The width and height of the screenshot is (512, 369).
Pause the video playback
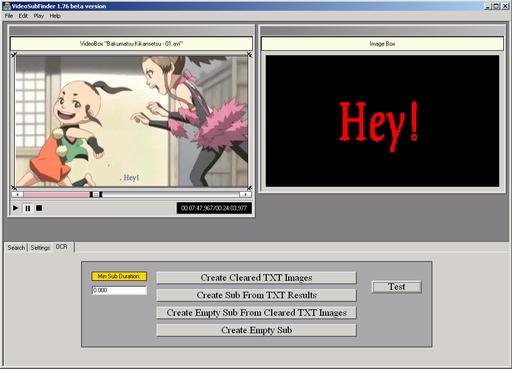pyautogui.click(x=28, y=208)
